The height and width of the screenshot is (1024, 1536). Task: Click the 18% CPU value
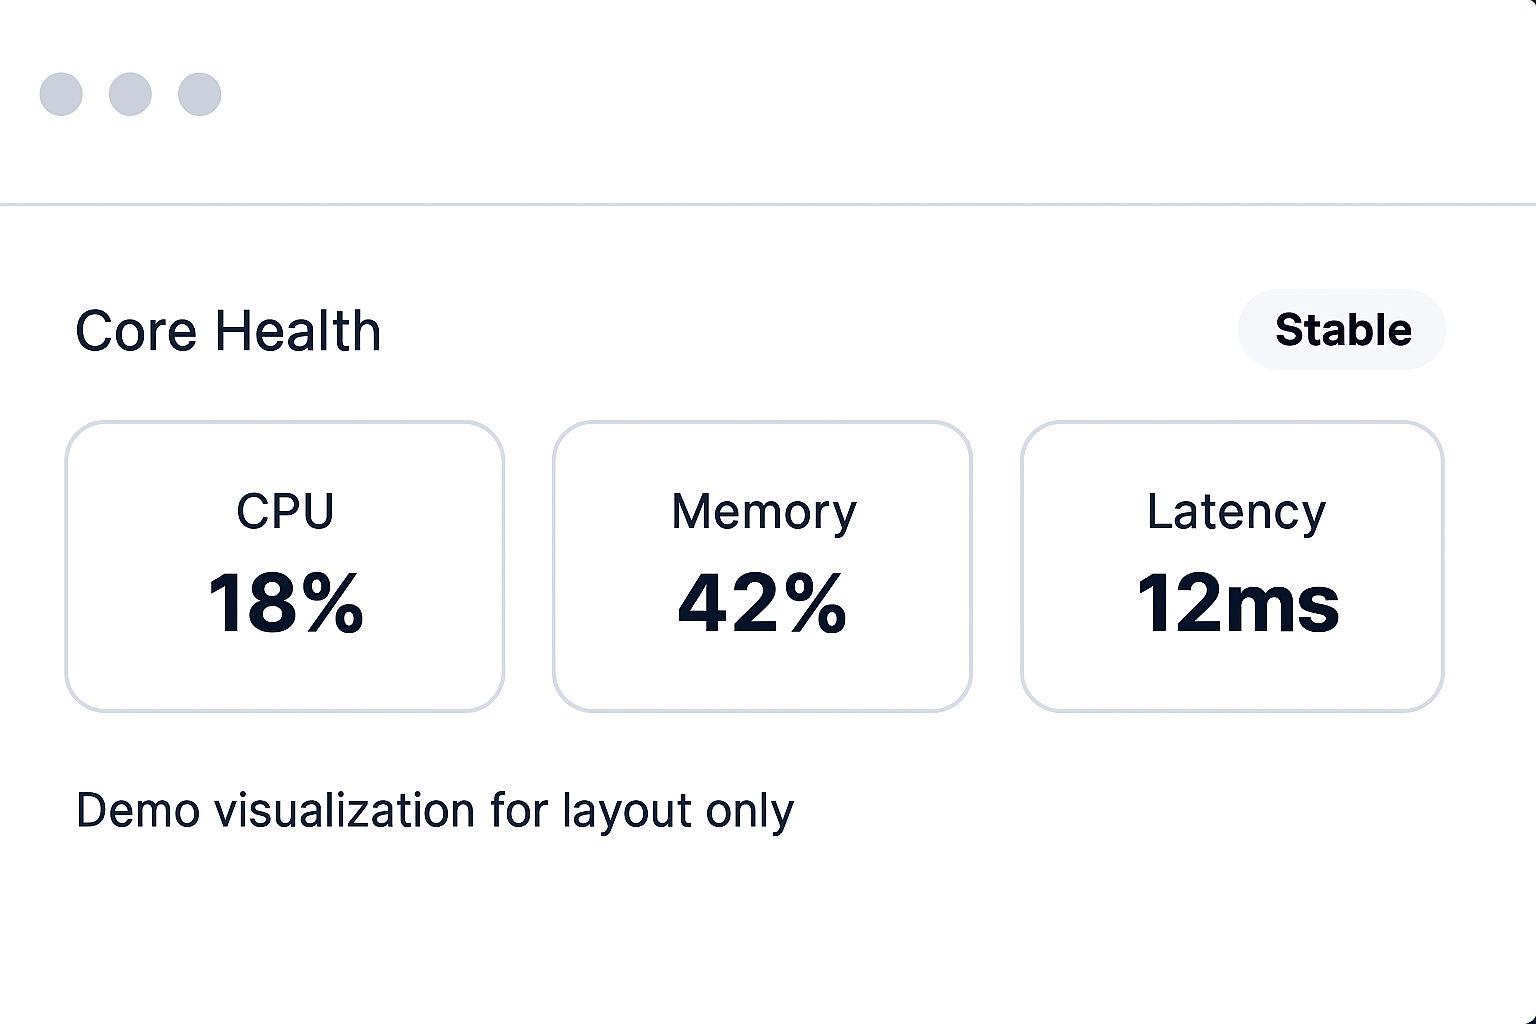click(285, 603)
